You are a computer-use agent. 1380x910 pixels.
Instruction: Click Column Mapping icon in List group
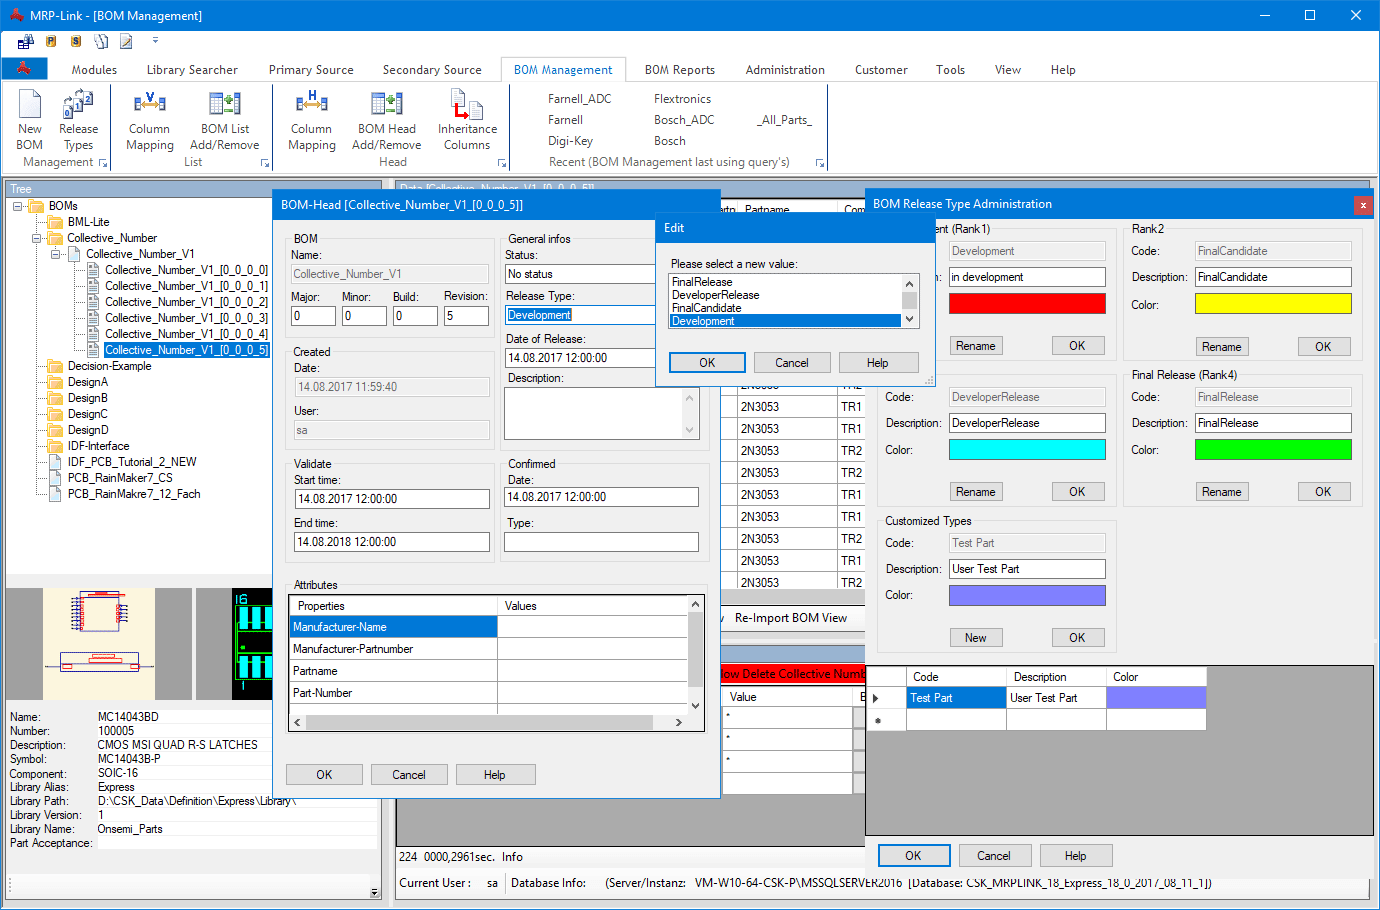point(149,103)
